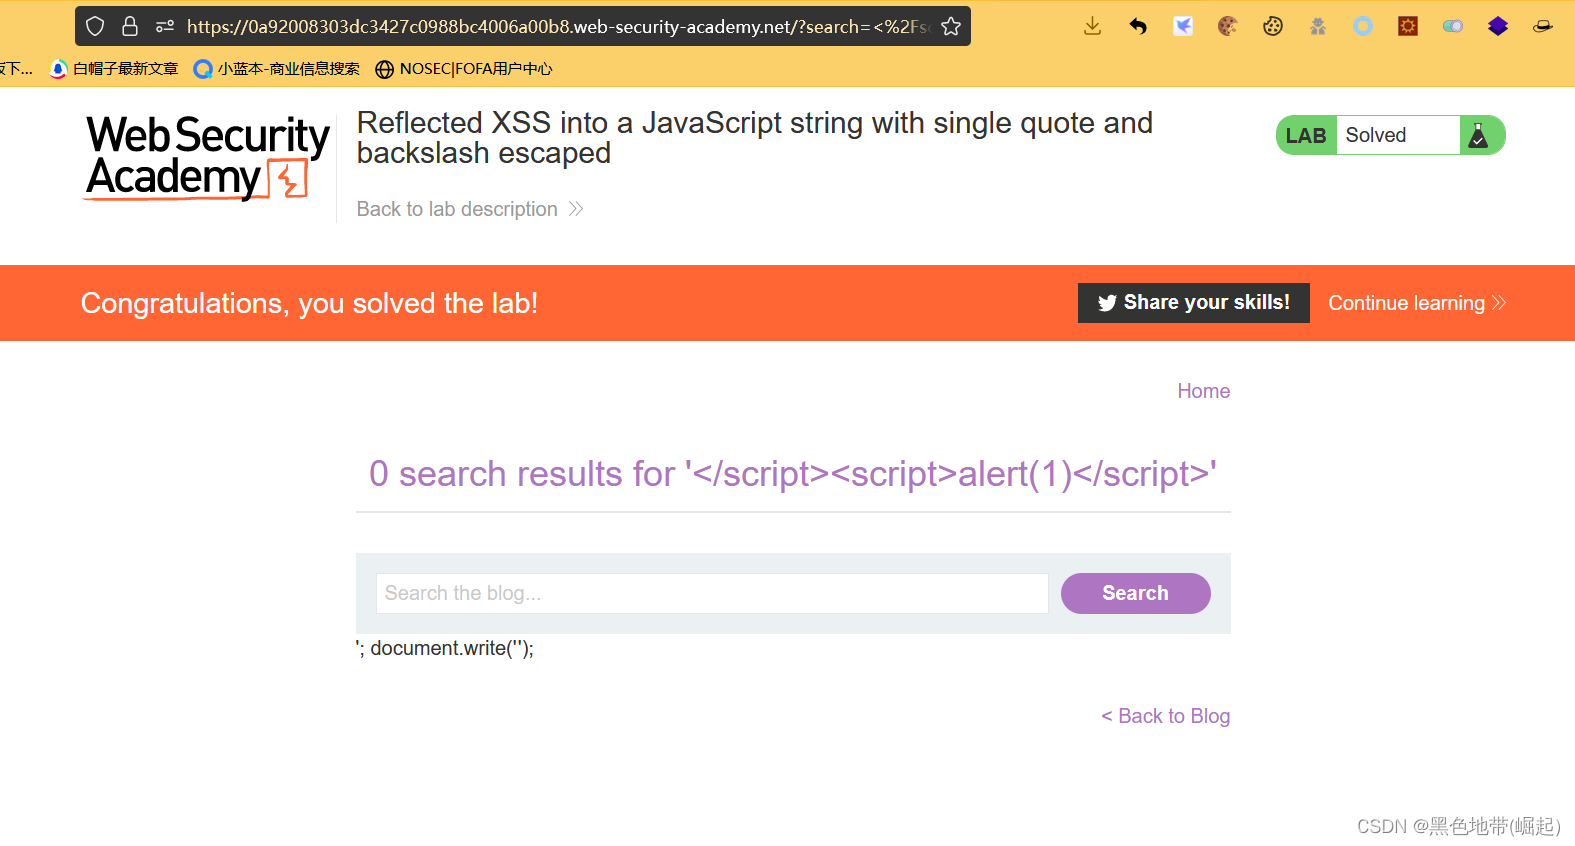Click the Share your skills button

(x=1193, y=302)
